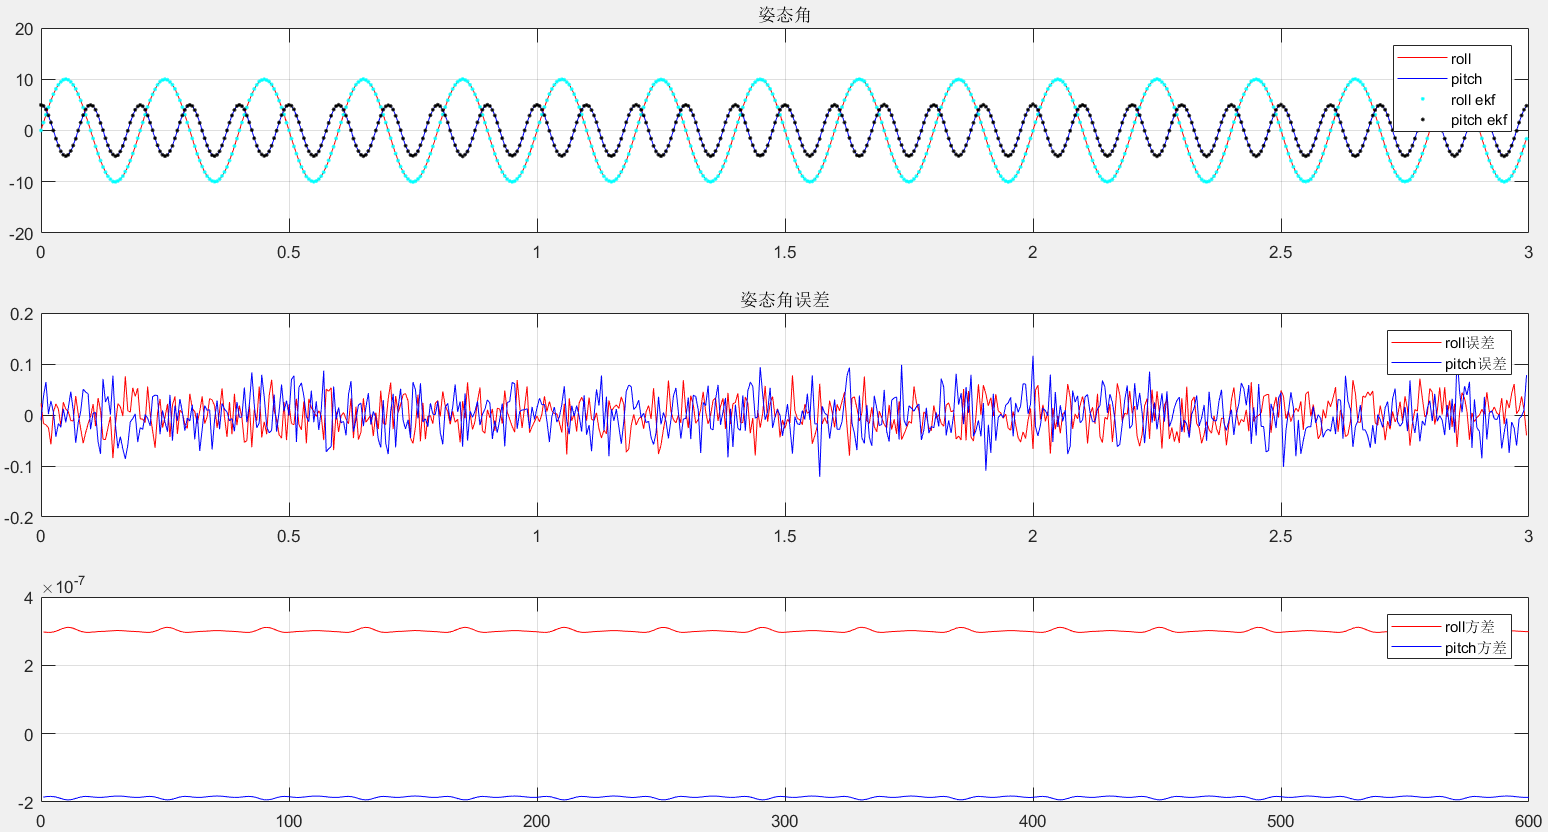Click x-axis tick label 300
Image resolution: width=1548 pixels, height=832 pixels.
[x=785, y=821]
